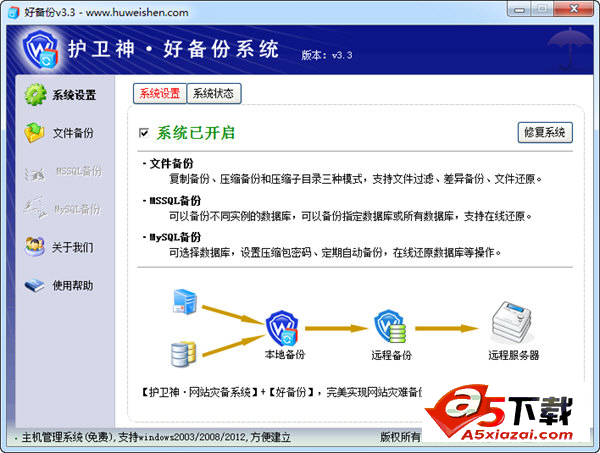The height and width of the screenshot is (453, 600).
Task: Click the 护卫神 shield logo in header
Action: 40,50
